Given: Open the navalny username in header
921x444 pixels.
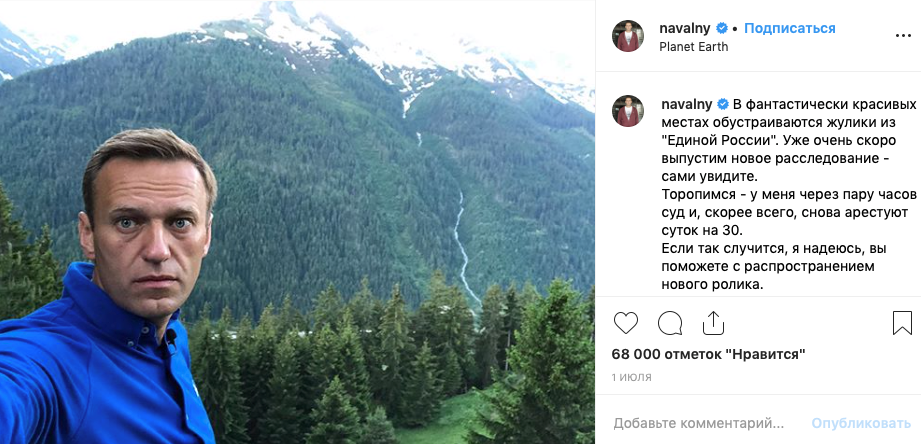Looking at the screenshot, I should [685, 28].
